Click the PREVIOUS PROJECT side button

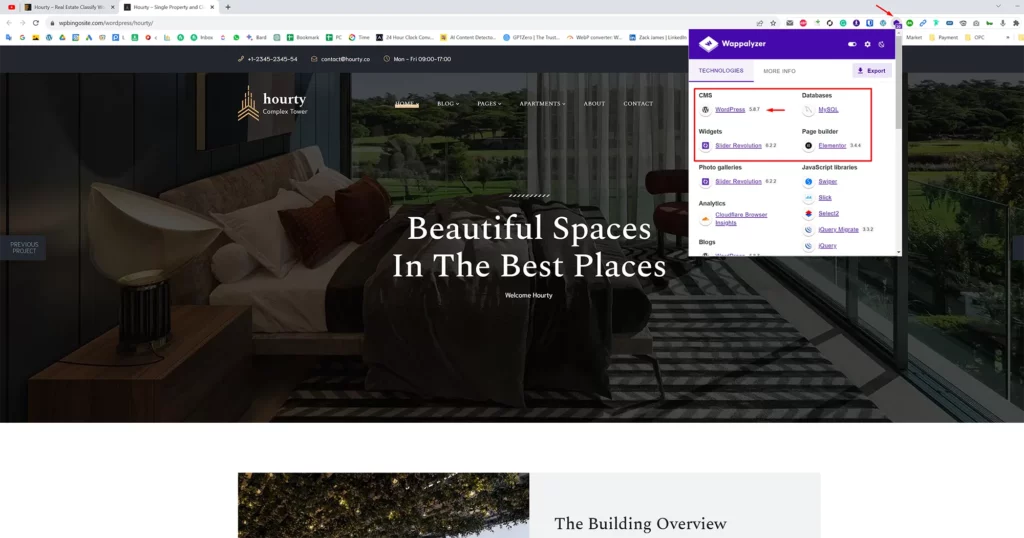24,247
